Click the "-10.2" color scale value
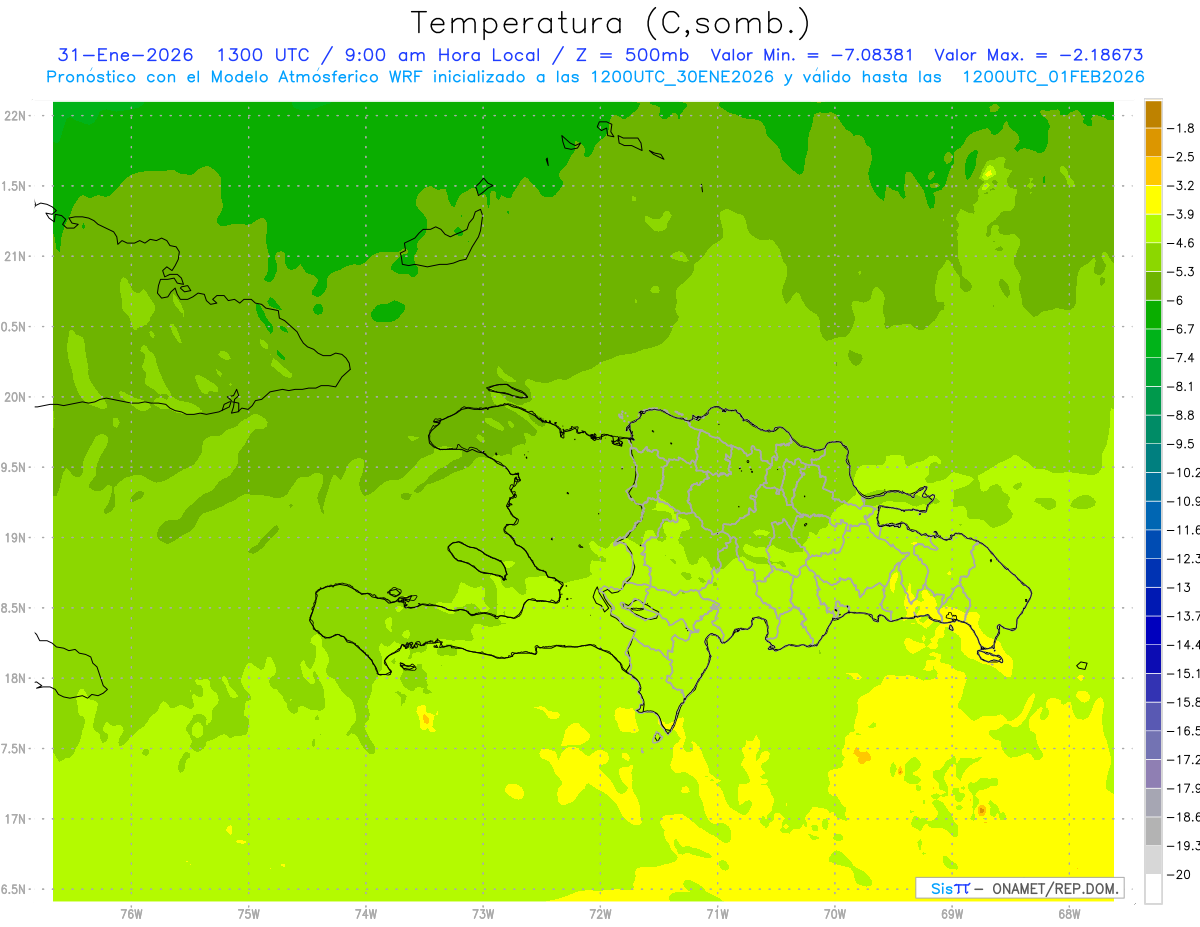The image size is (1200, 927). pyautogui.click(x=1183, y=473)
